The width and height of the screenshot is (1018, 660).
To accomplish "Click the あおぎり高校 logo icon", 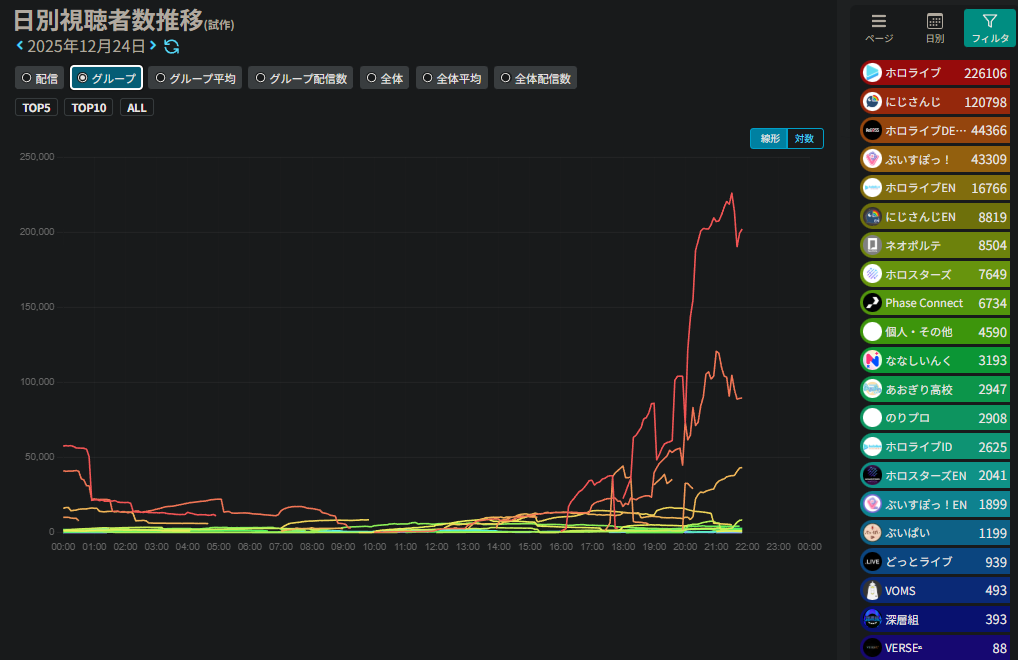I will tap(872, 389).
